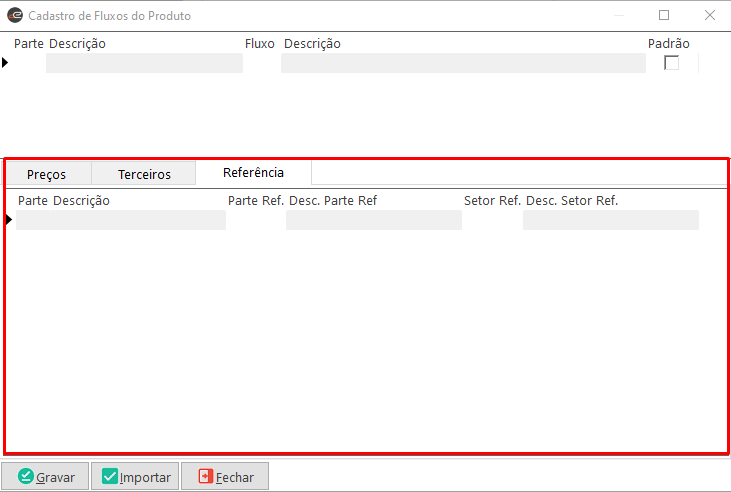Close the form using the Fechar button
The width and height of the screenshot is (731, 492).
225,477
